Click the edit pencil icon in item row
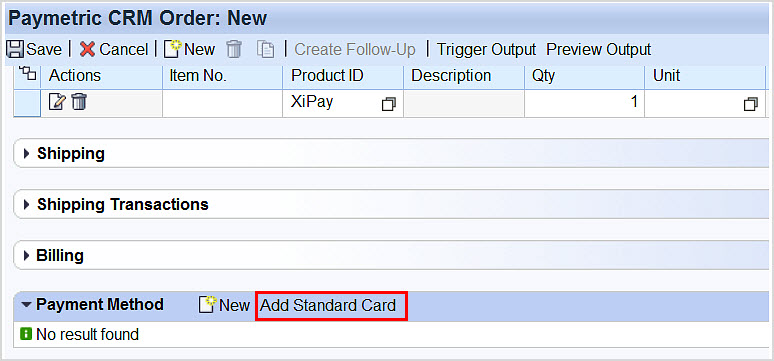Viewport: 774px width, 361px height. [57, 102]
